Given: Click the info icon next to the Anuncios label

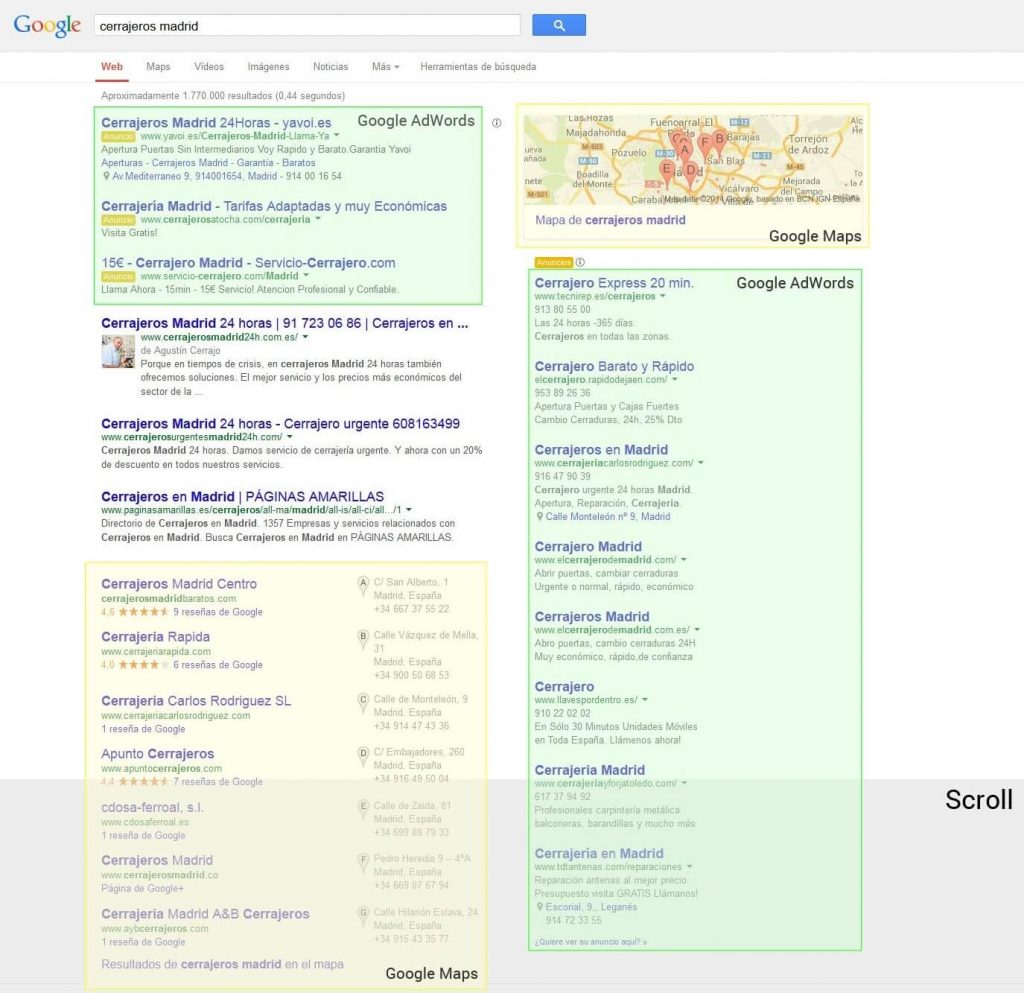Looking at the screenshot, I should (x=580, y=262).
